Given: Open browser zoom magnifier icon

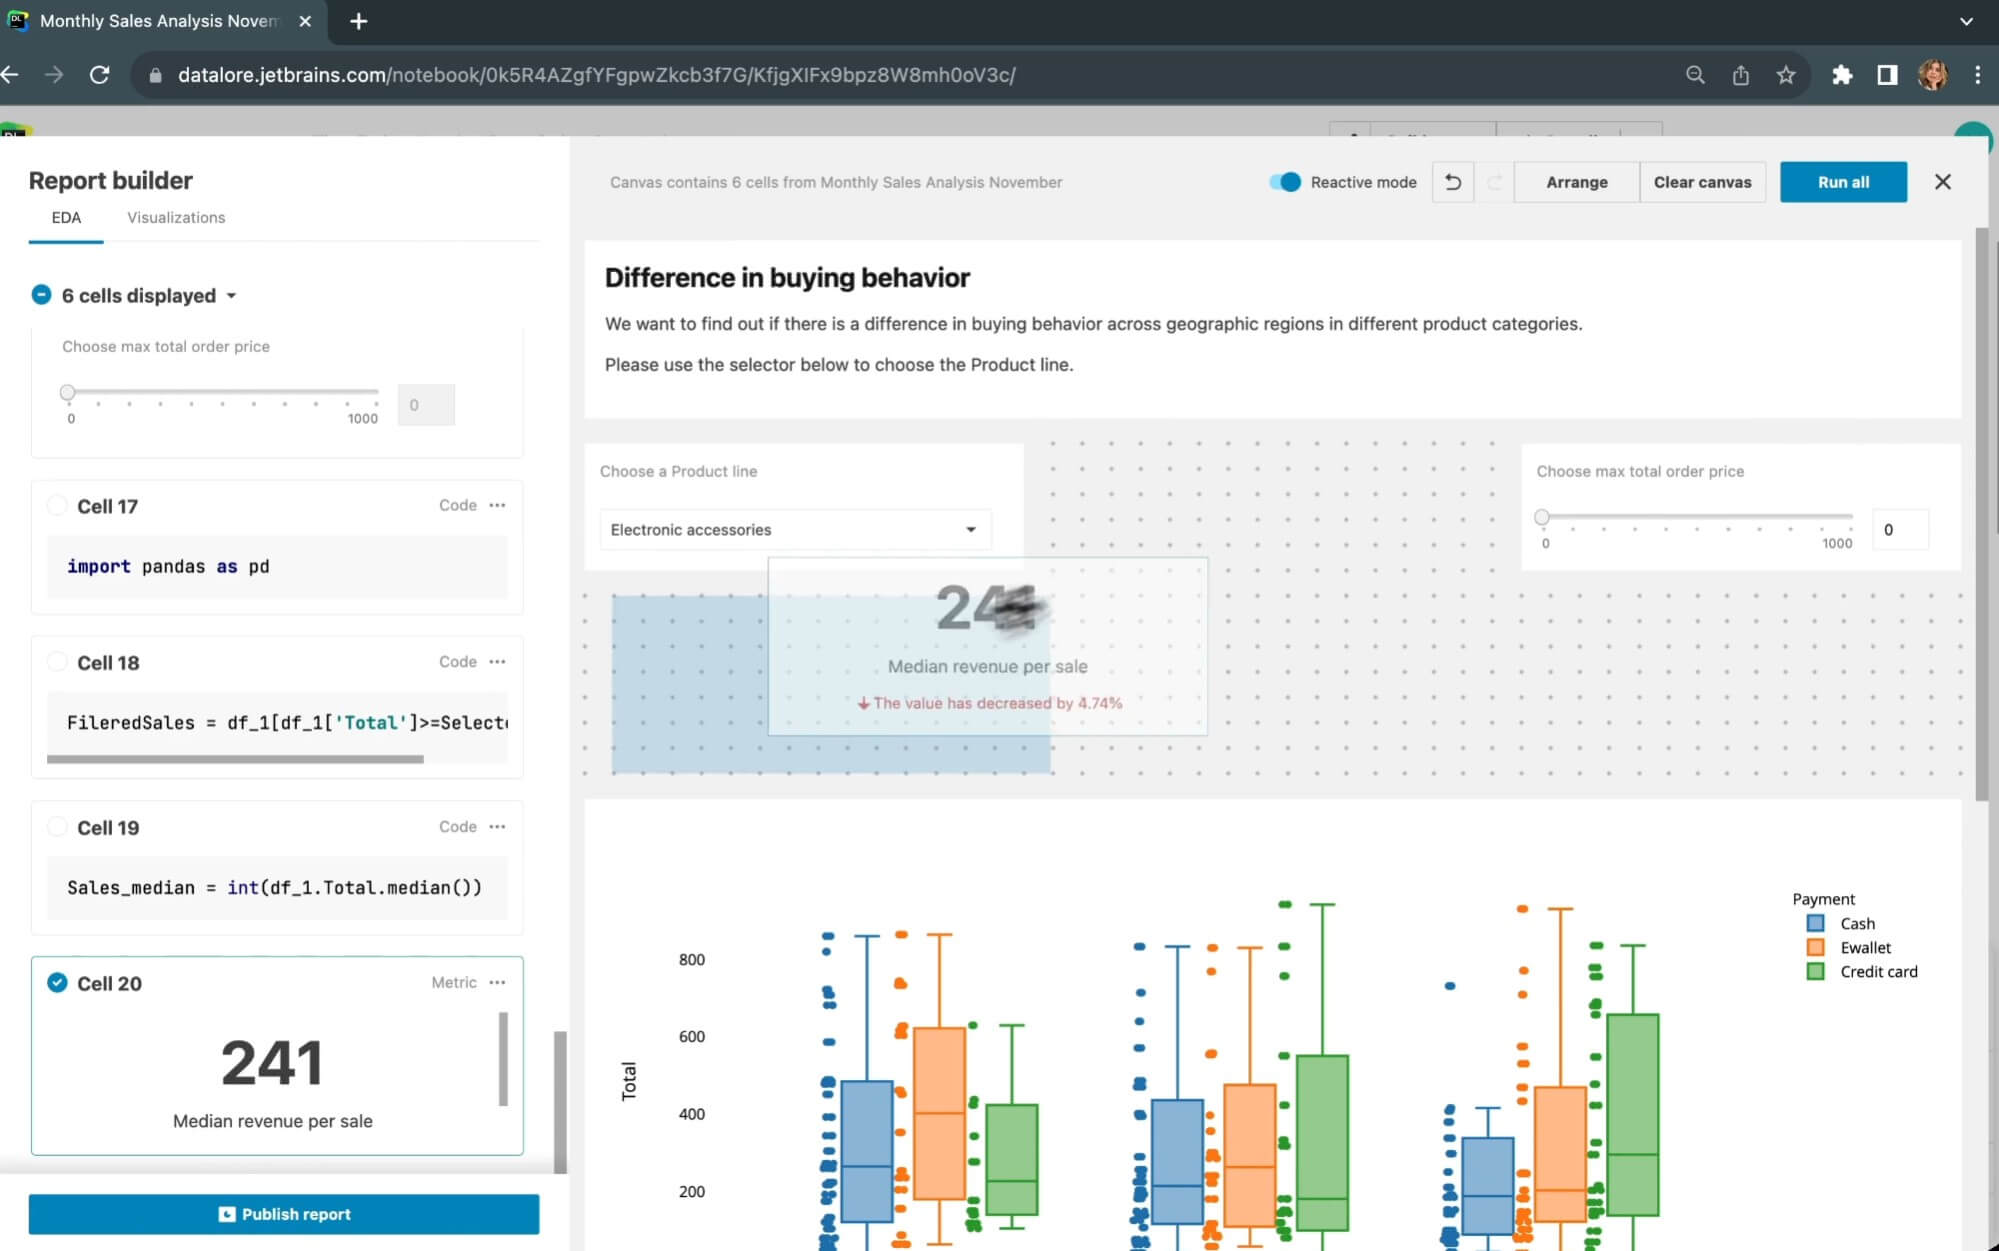Looking at the screenshot, I should click(1695, 75).
